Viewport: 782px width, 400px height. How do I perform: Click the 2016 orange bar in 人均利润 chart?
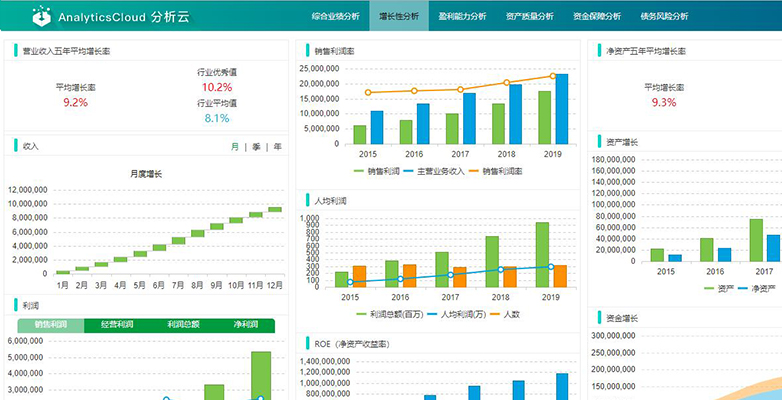[x=409, y=276]
